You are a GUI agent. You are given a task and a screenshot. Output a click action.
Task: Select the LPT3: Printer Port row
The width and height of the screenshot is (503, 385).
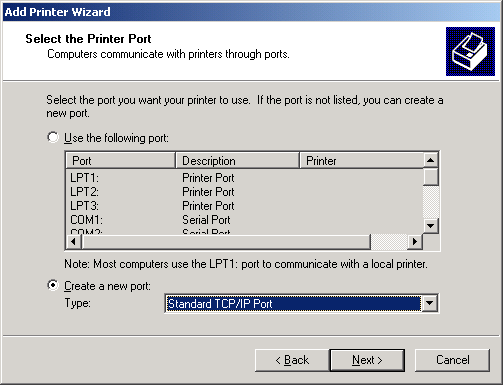245,206
